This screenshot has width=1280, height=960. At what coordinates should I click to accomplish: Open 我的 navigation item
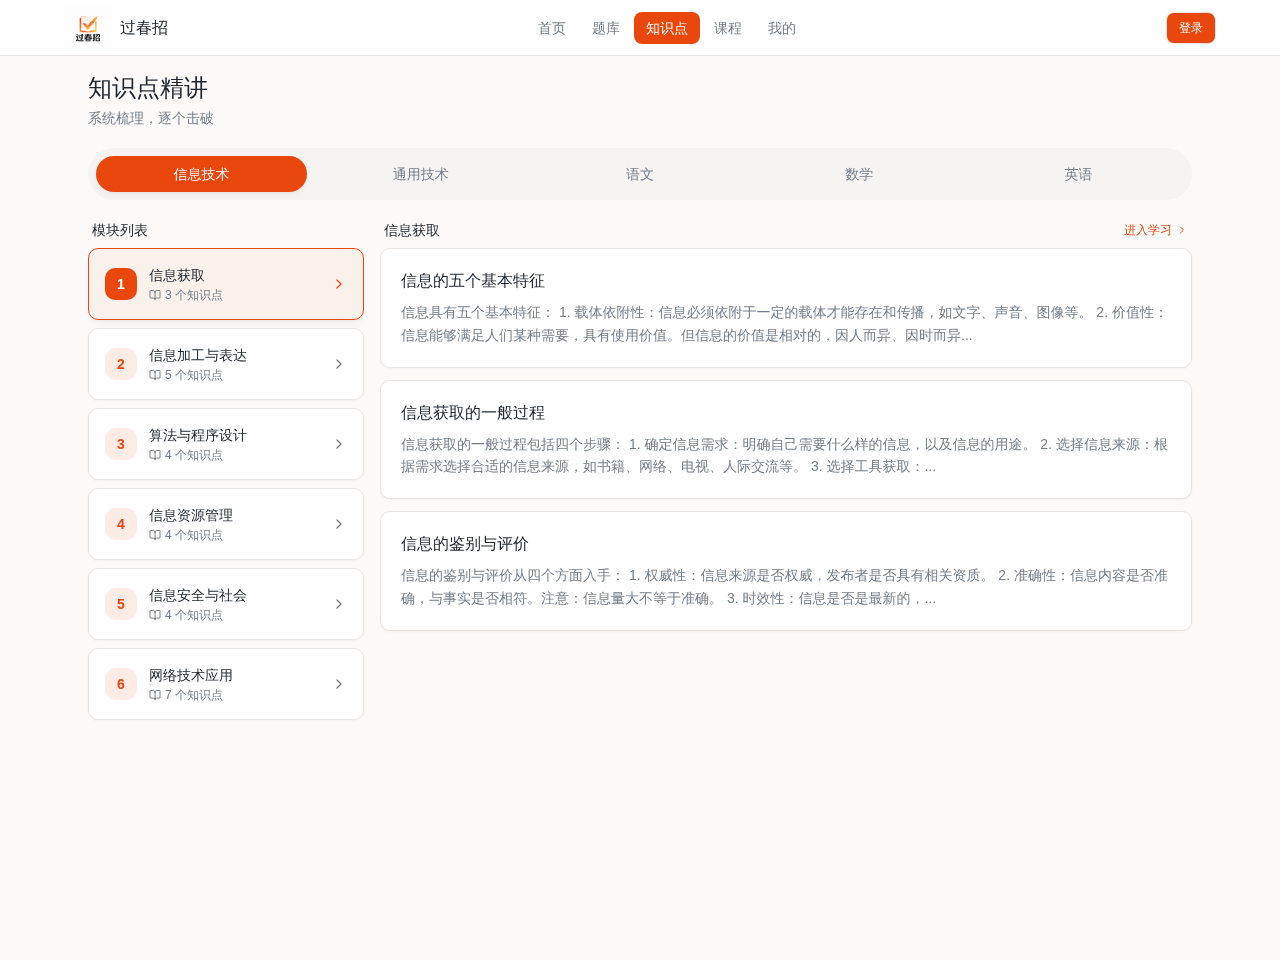(782, 28)
